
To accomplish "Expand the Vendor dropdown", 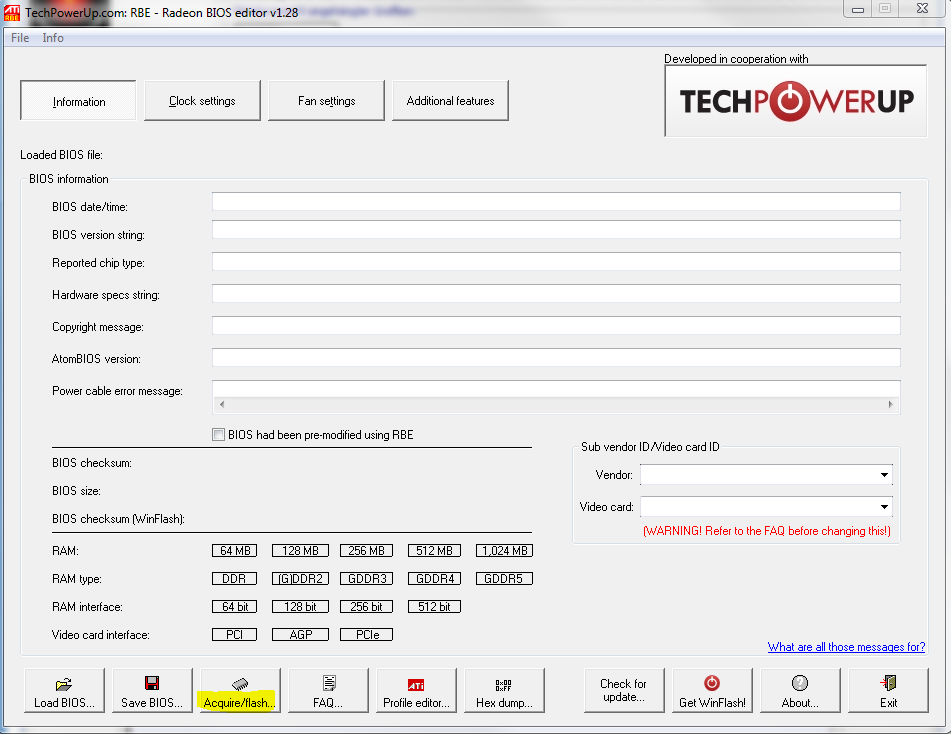I will tap(884, 474).
